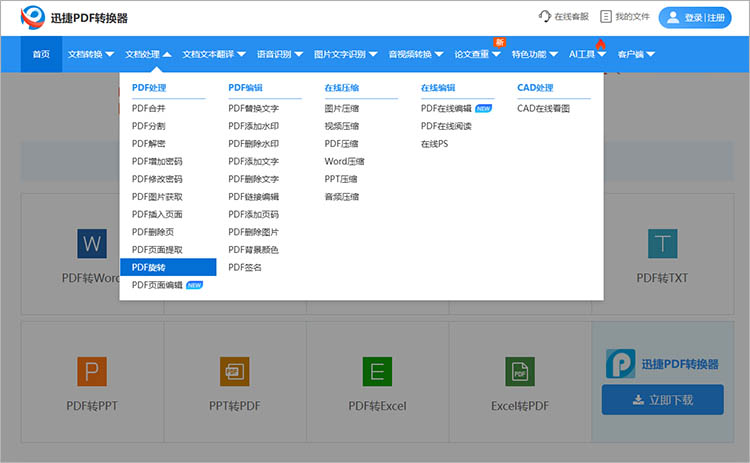
Task: Choose PDF链接编辑 menu item
Action: point(254,197)
